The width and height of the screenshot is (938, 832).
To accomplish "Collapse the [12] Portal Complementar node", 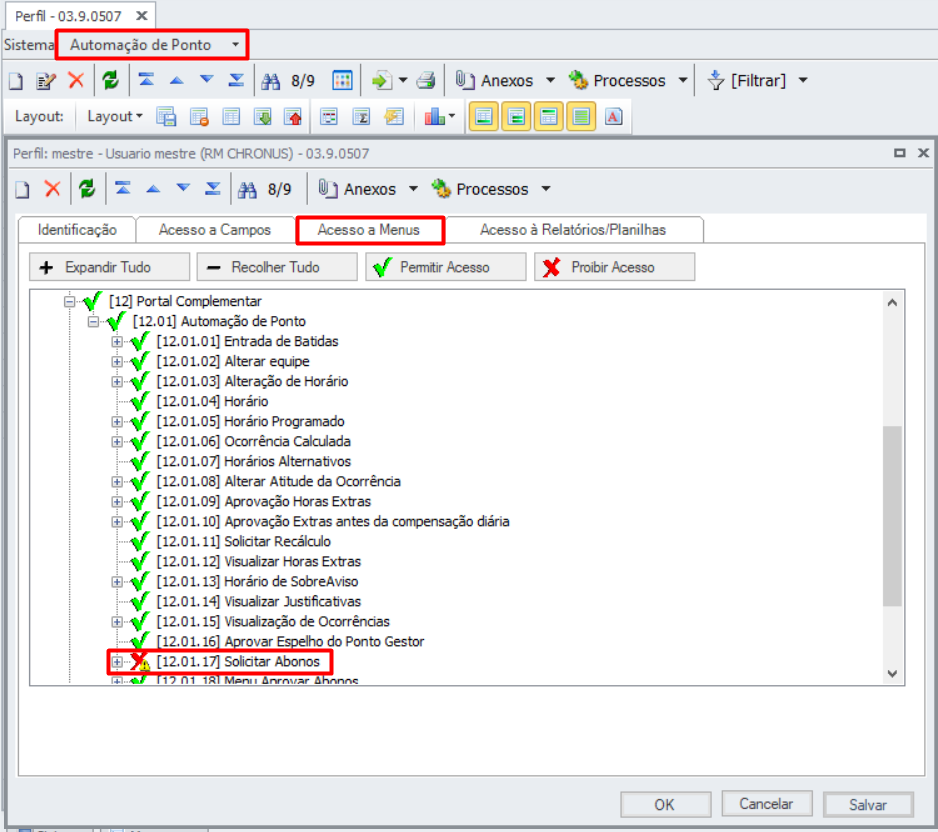I will click(x=70, y=301).
